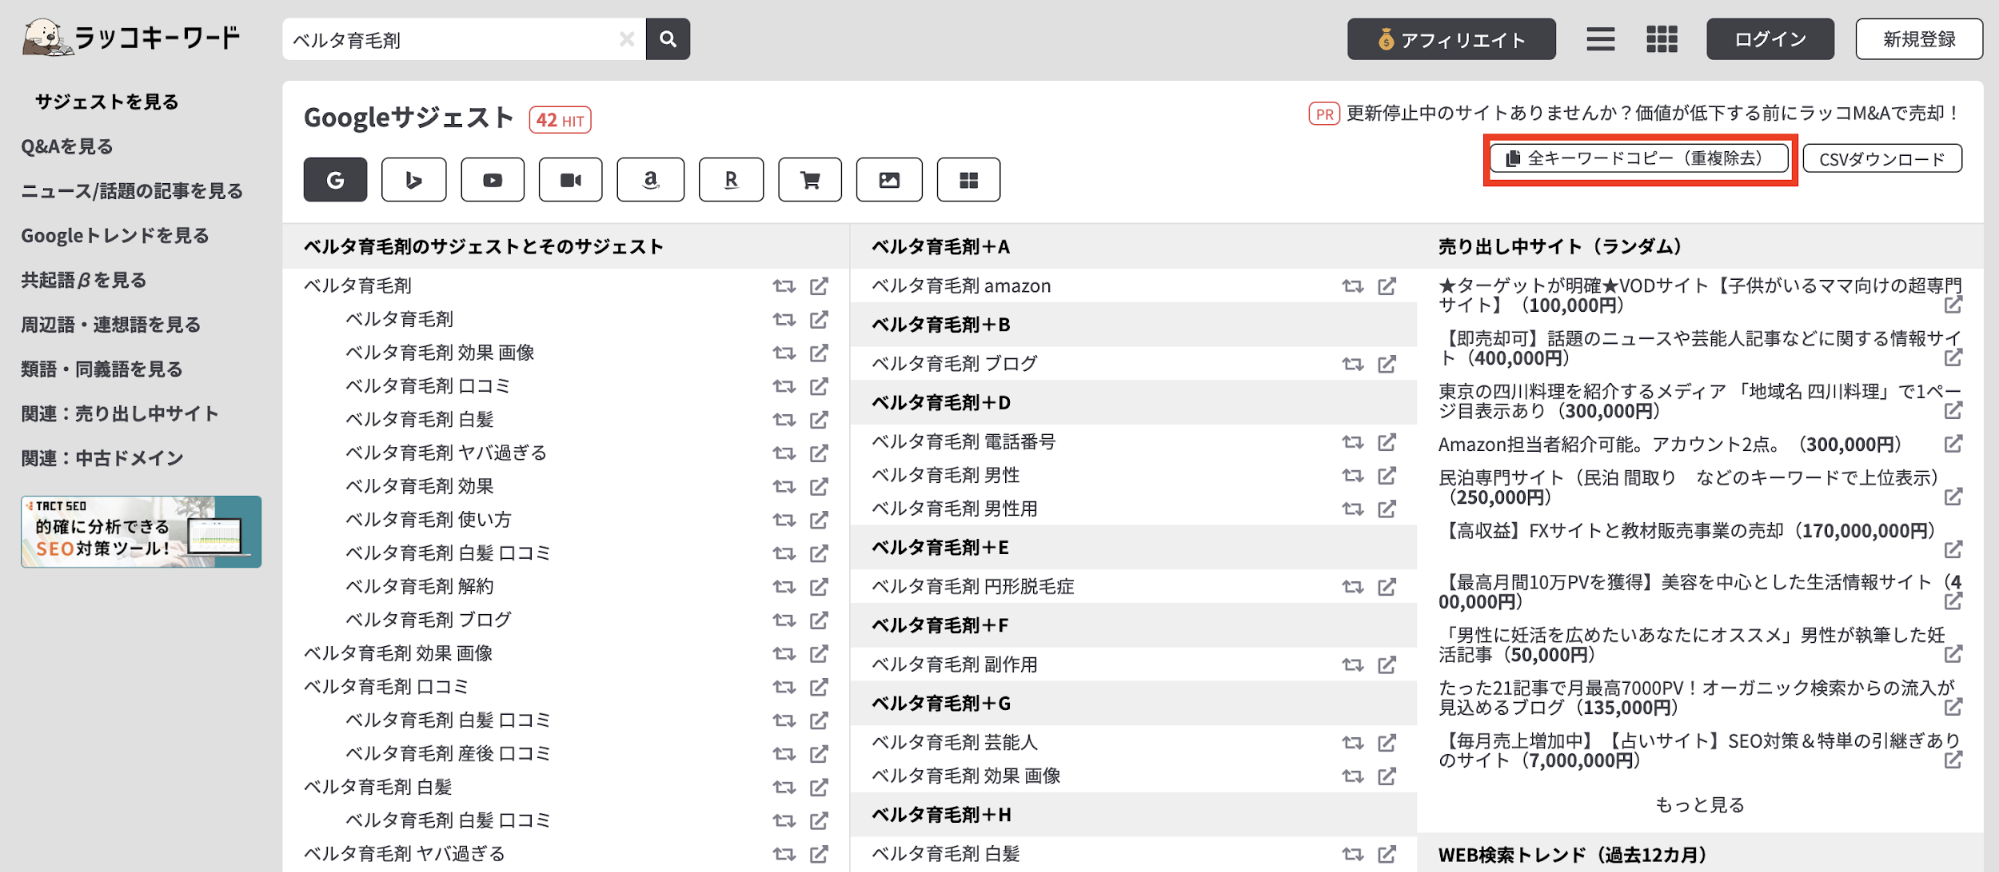The image size is (1999, 872).
Task: Click keyword ベルタ育毛剤 ヤバ過ぎる at list bottom
Action: (x=405, y=854)
